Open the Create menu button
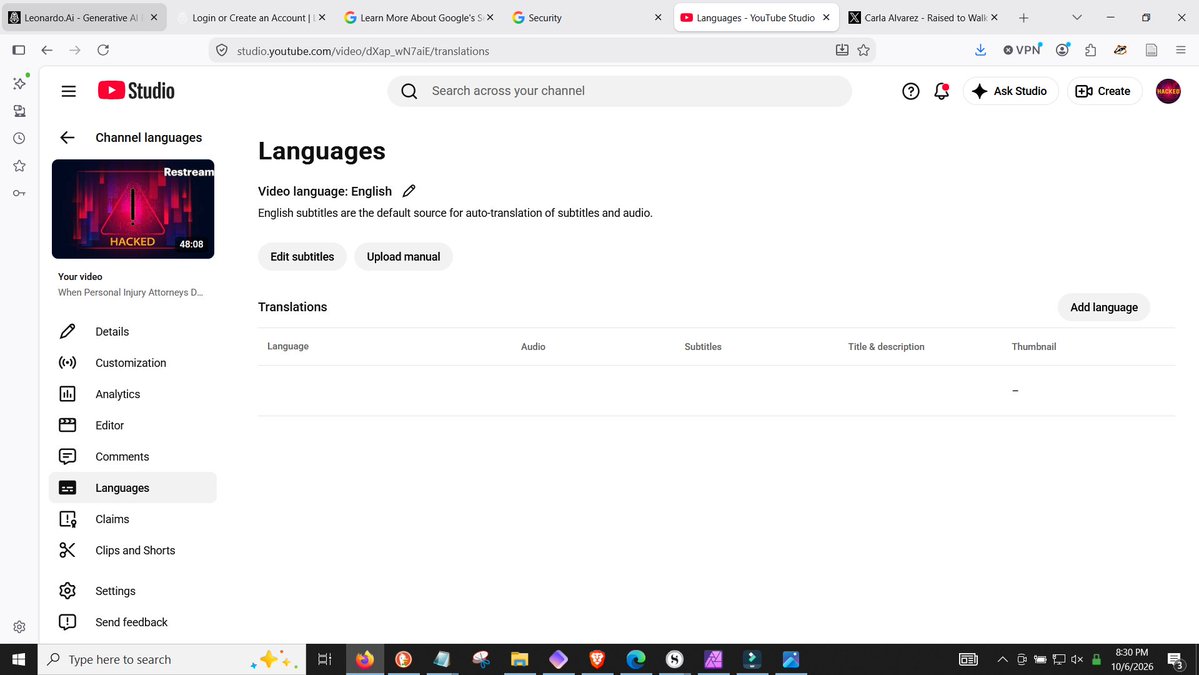Screen dimensions: 1199x675 [x=1103, y=91]
